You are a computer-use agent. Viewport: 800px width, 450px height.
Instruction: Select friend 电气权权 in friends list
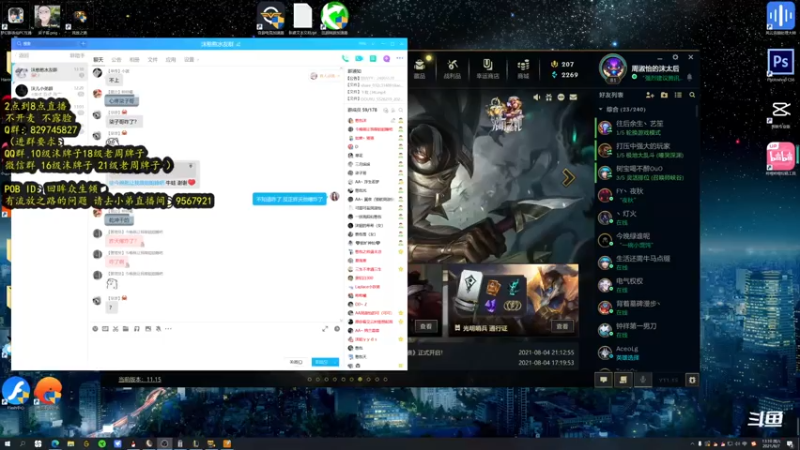pos(646,285)
